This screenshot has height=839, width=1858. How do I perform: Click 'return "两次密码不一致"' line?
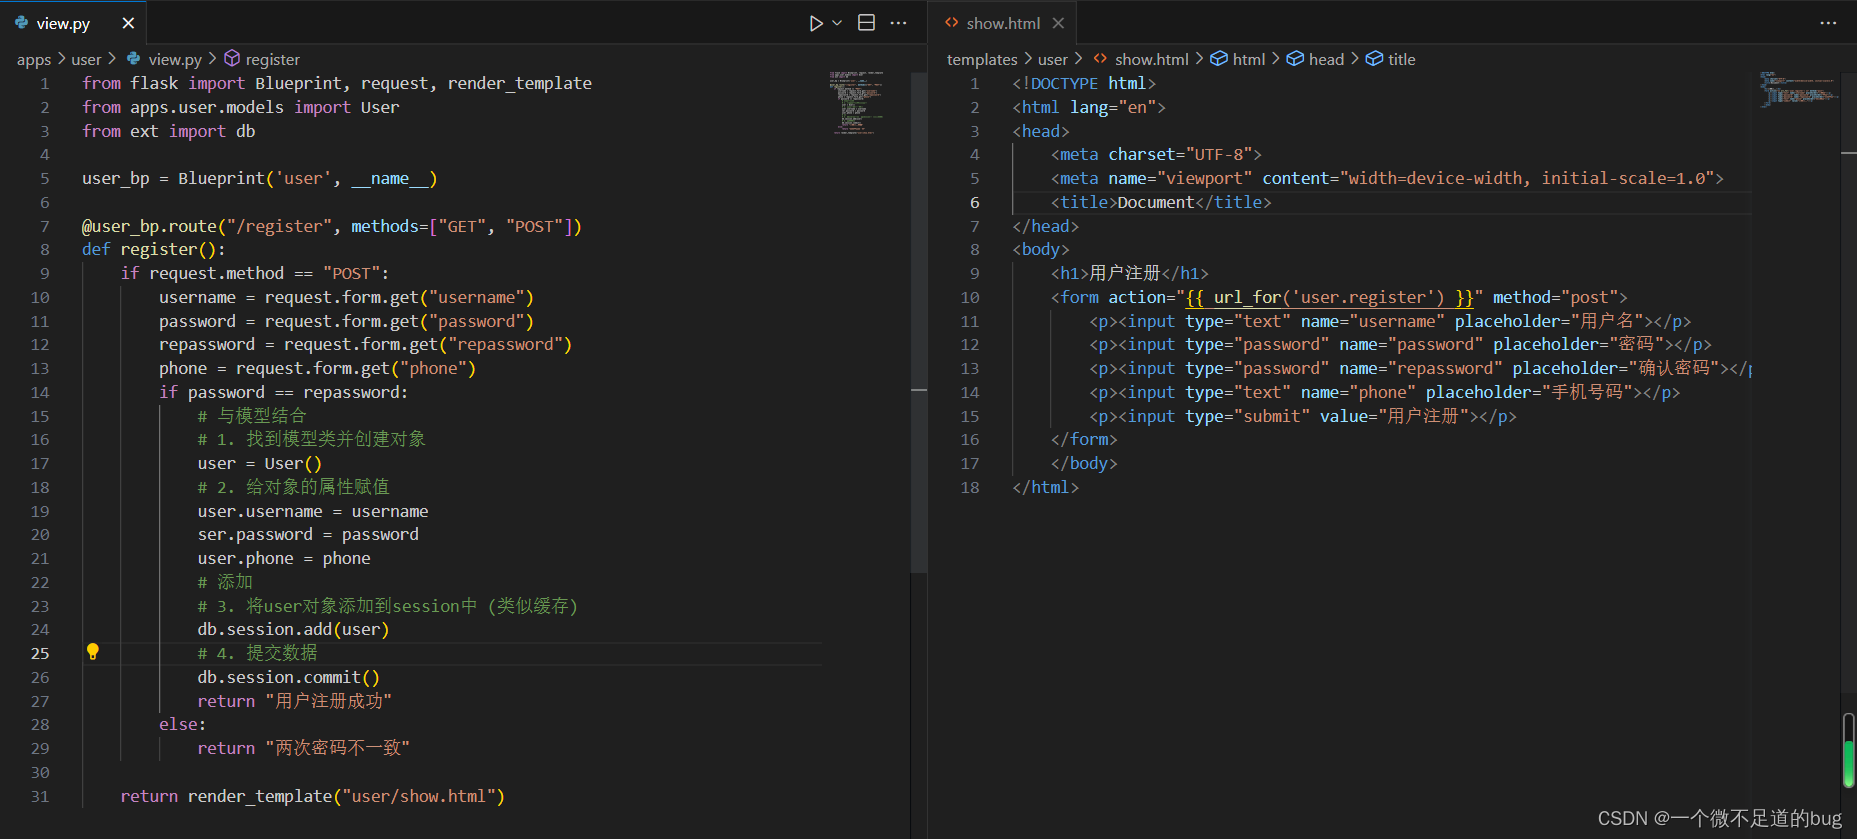pos(303,748)
